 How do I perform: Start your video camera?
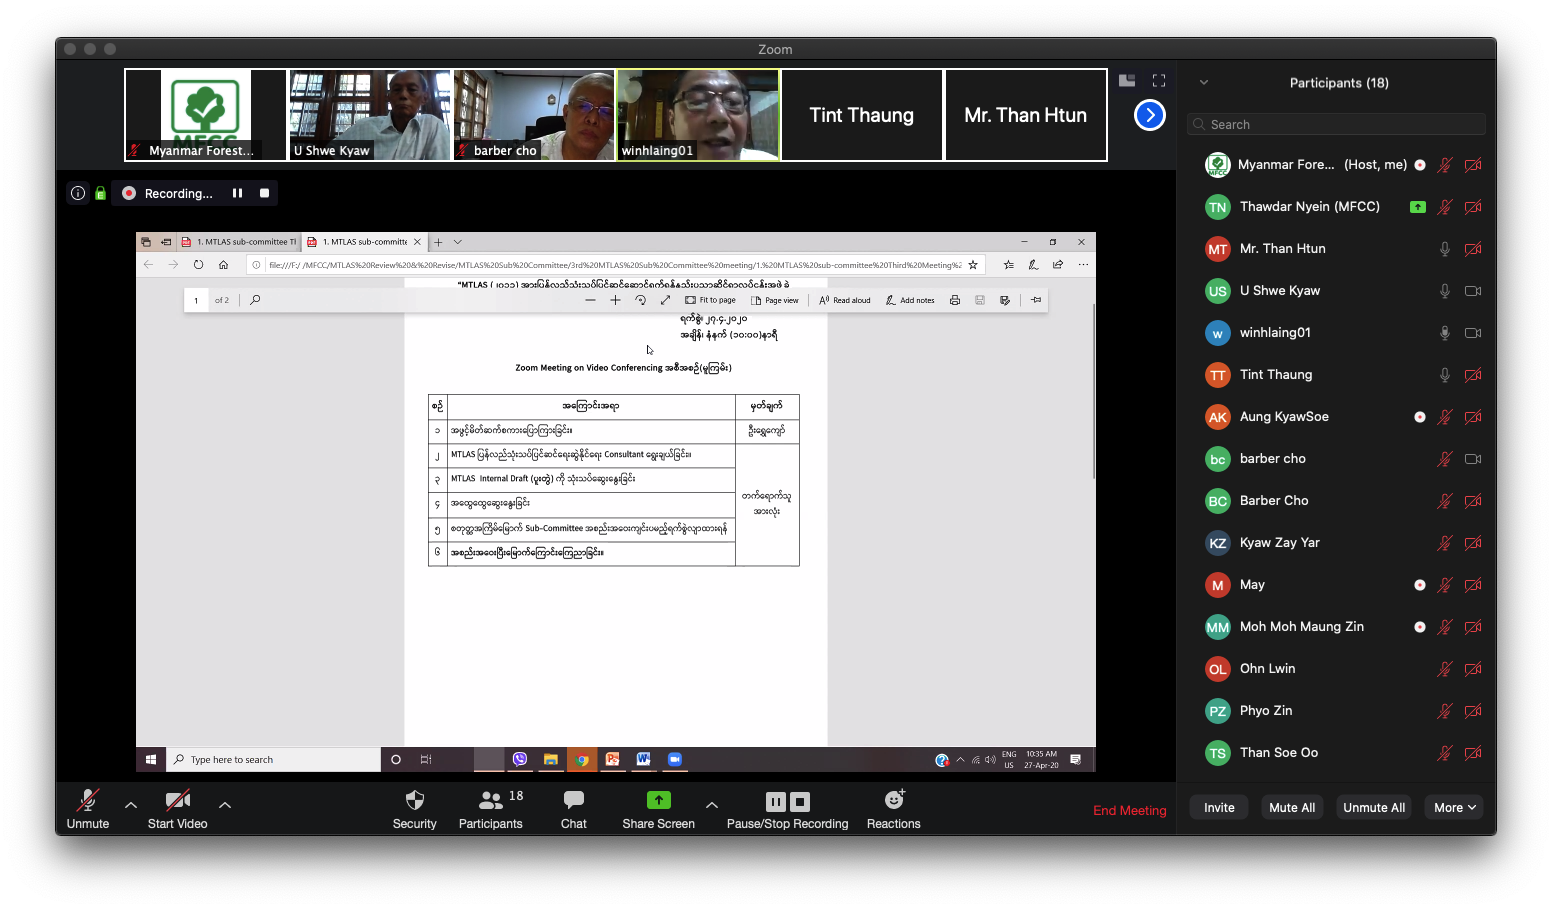coord(177,808)
